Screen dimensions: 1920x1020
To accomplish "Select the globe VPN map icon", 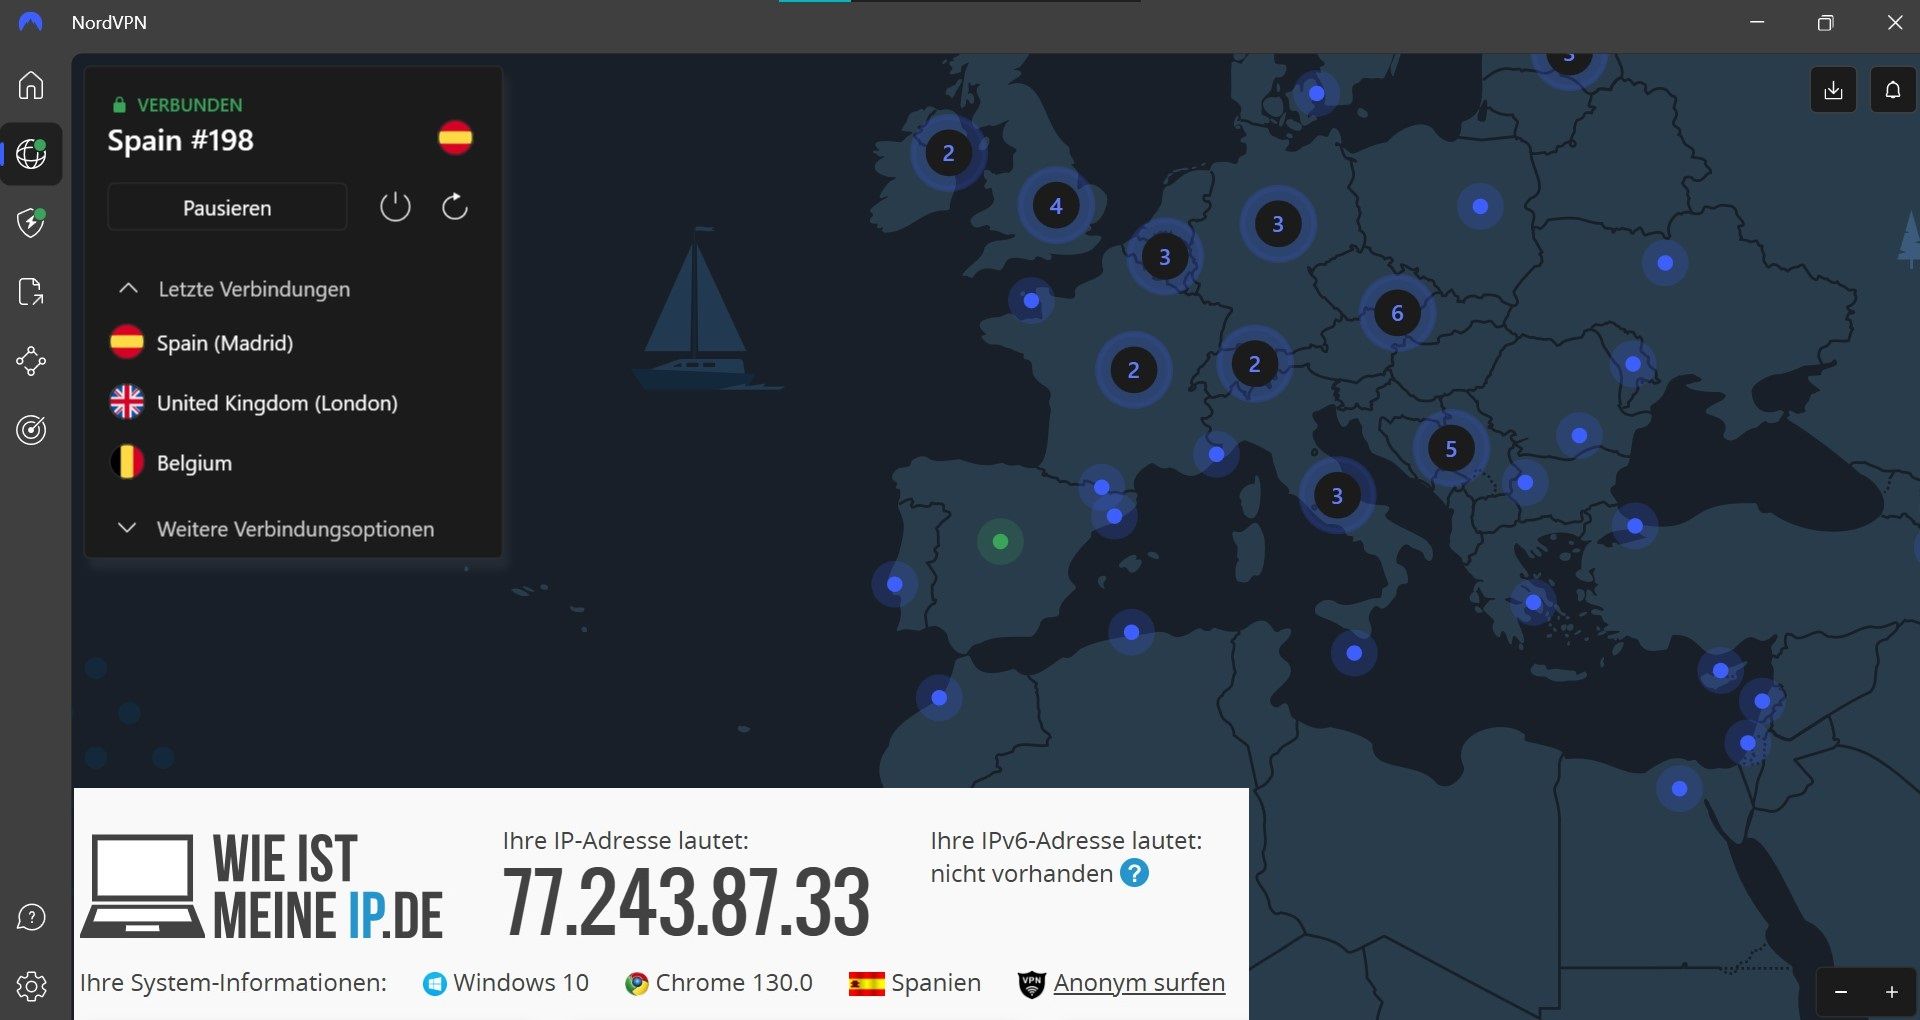I will tap(31, 154).
